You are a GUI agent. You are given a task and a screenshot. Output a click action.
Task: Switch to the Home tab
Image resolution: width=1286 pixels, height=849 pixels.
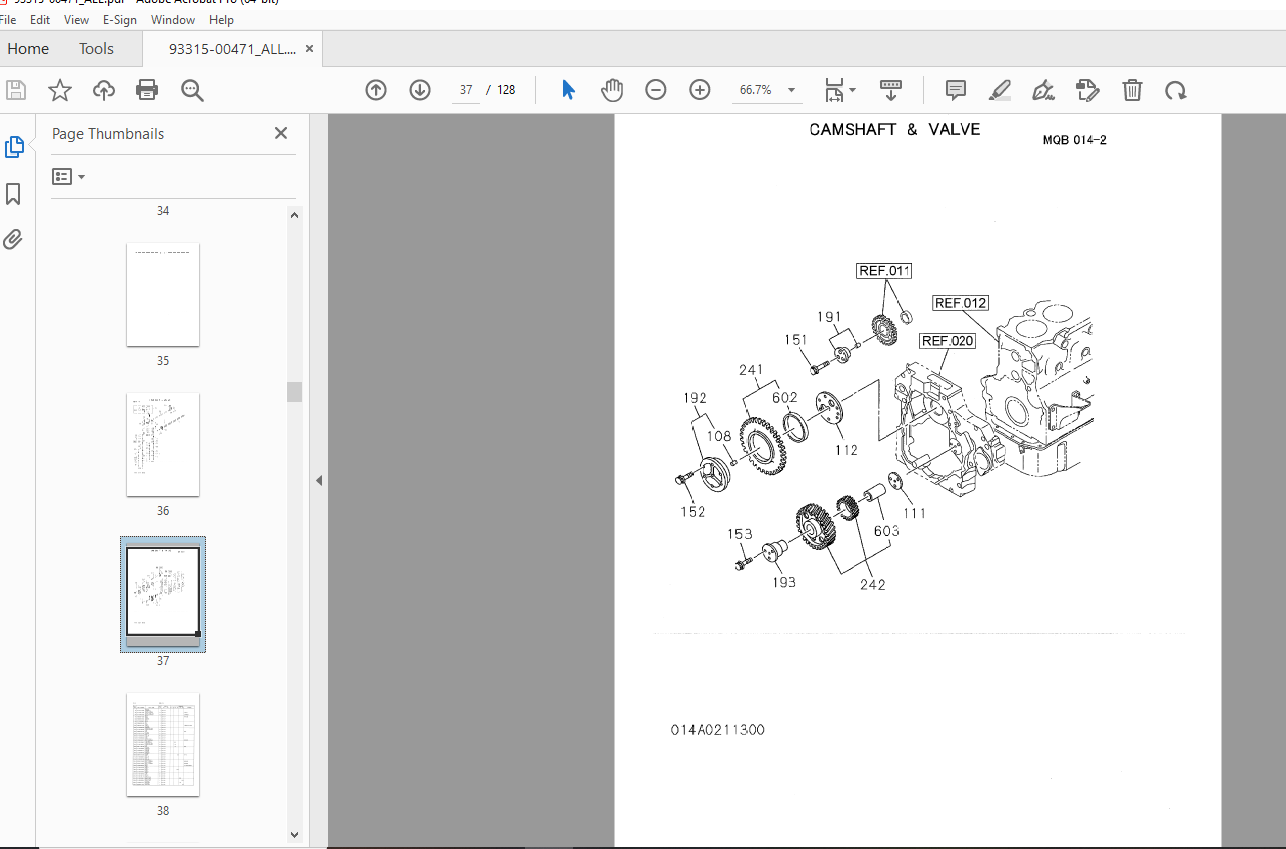28,48
